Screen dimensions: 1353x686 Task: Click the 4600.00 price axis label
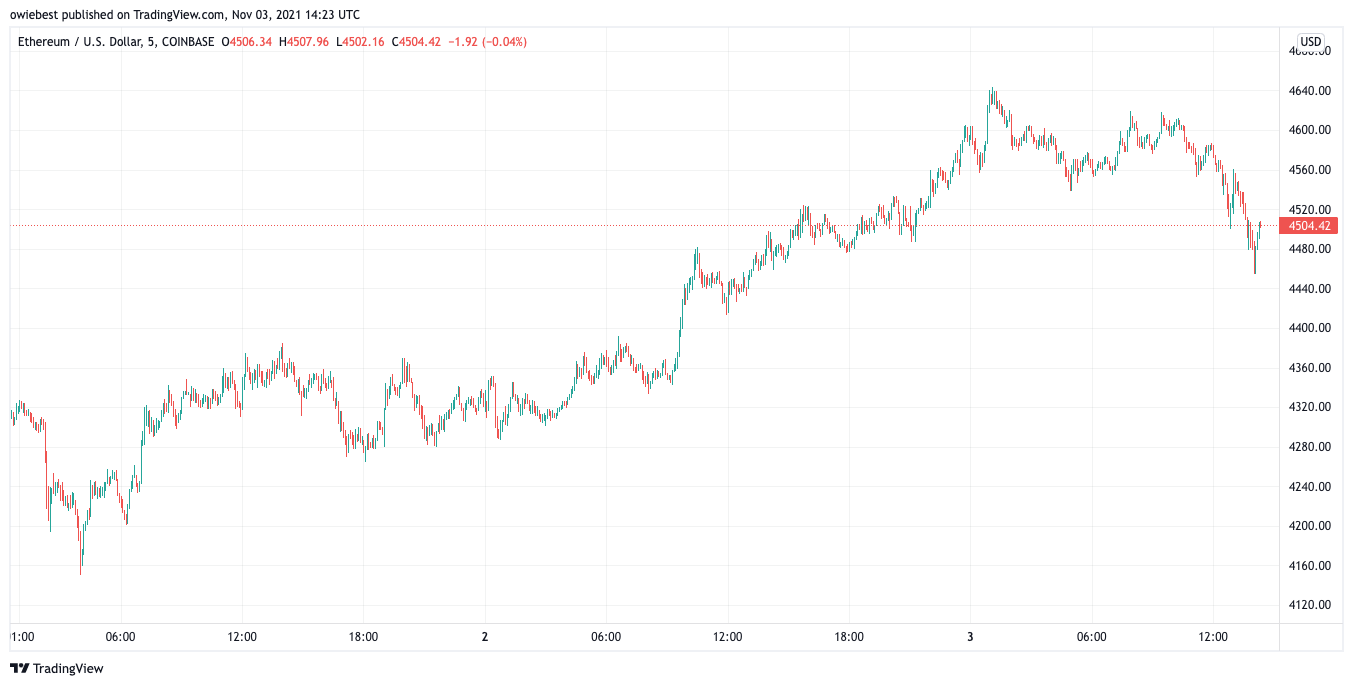(x=1310, y=130)
